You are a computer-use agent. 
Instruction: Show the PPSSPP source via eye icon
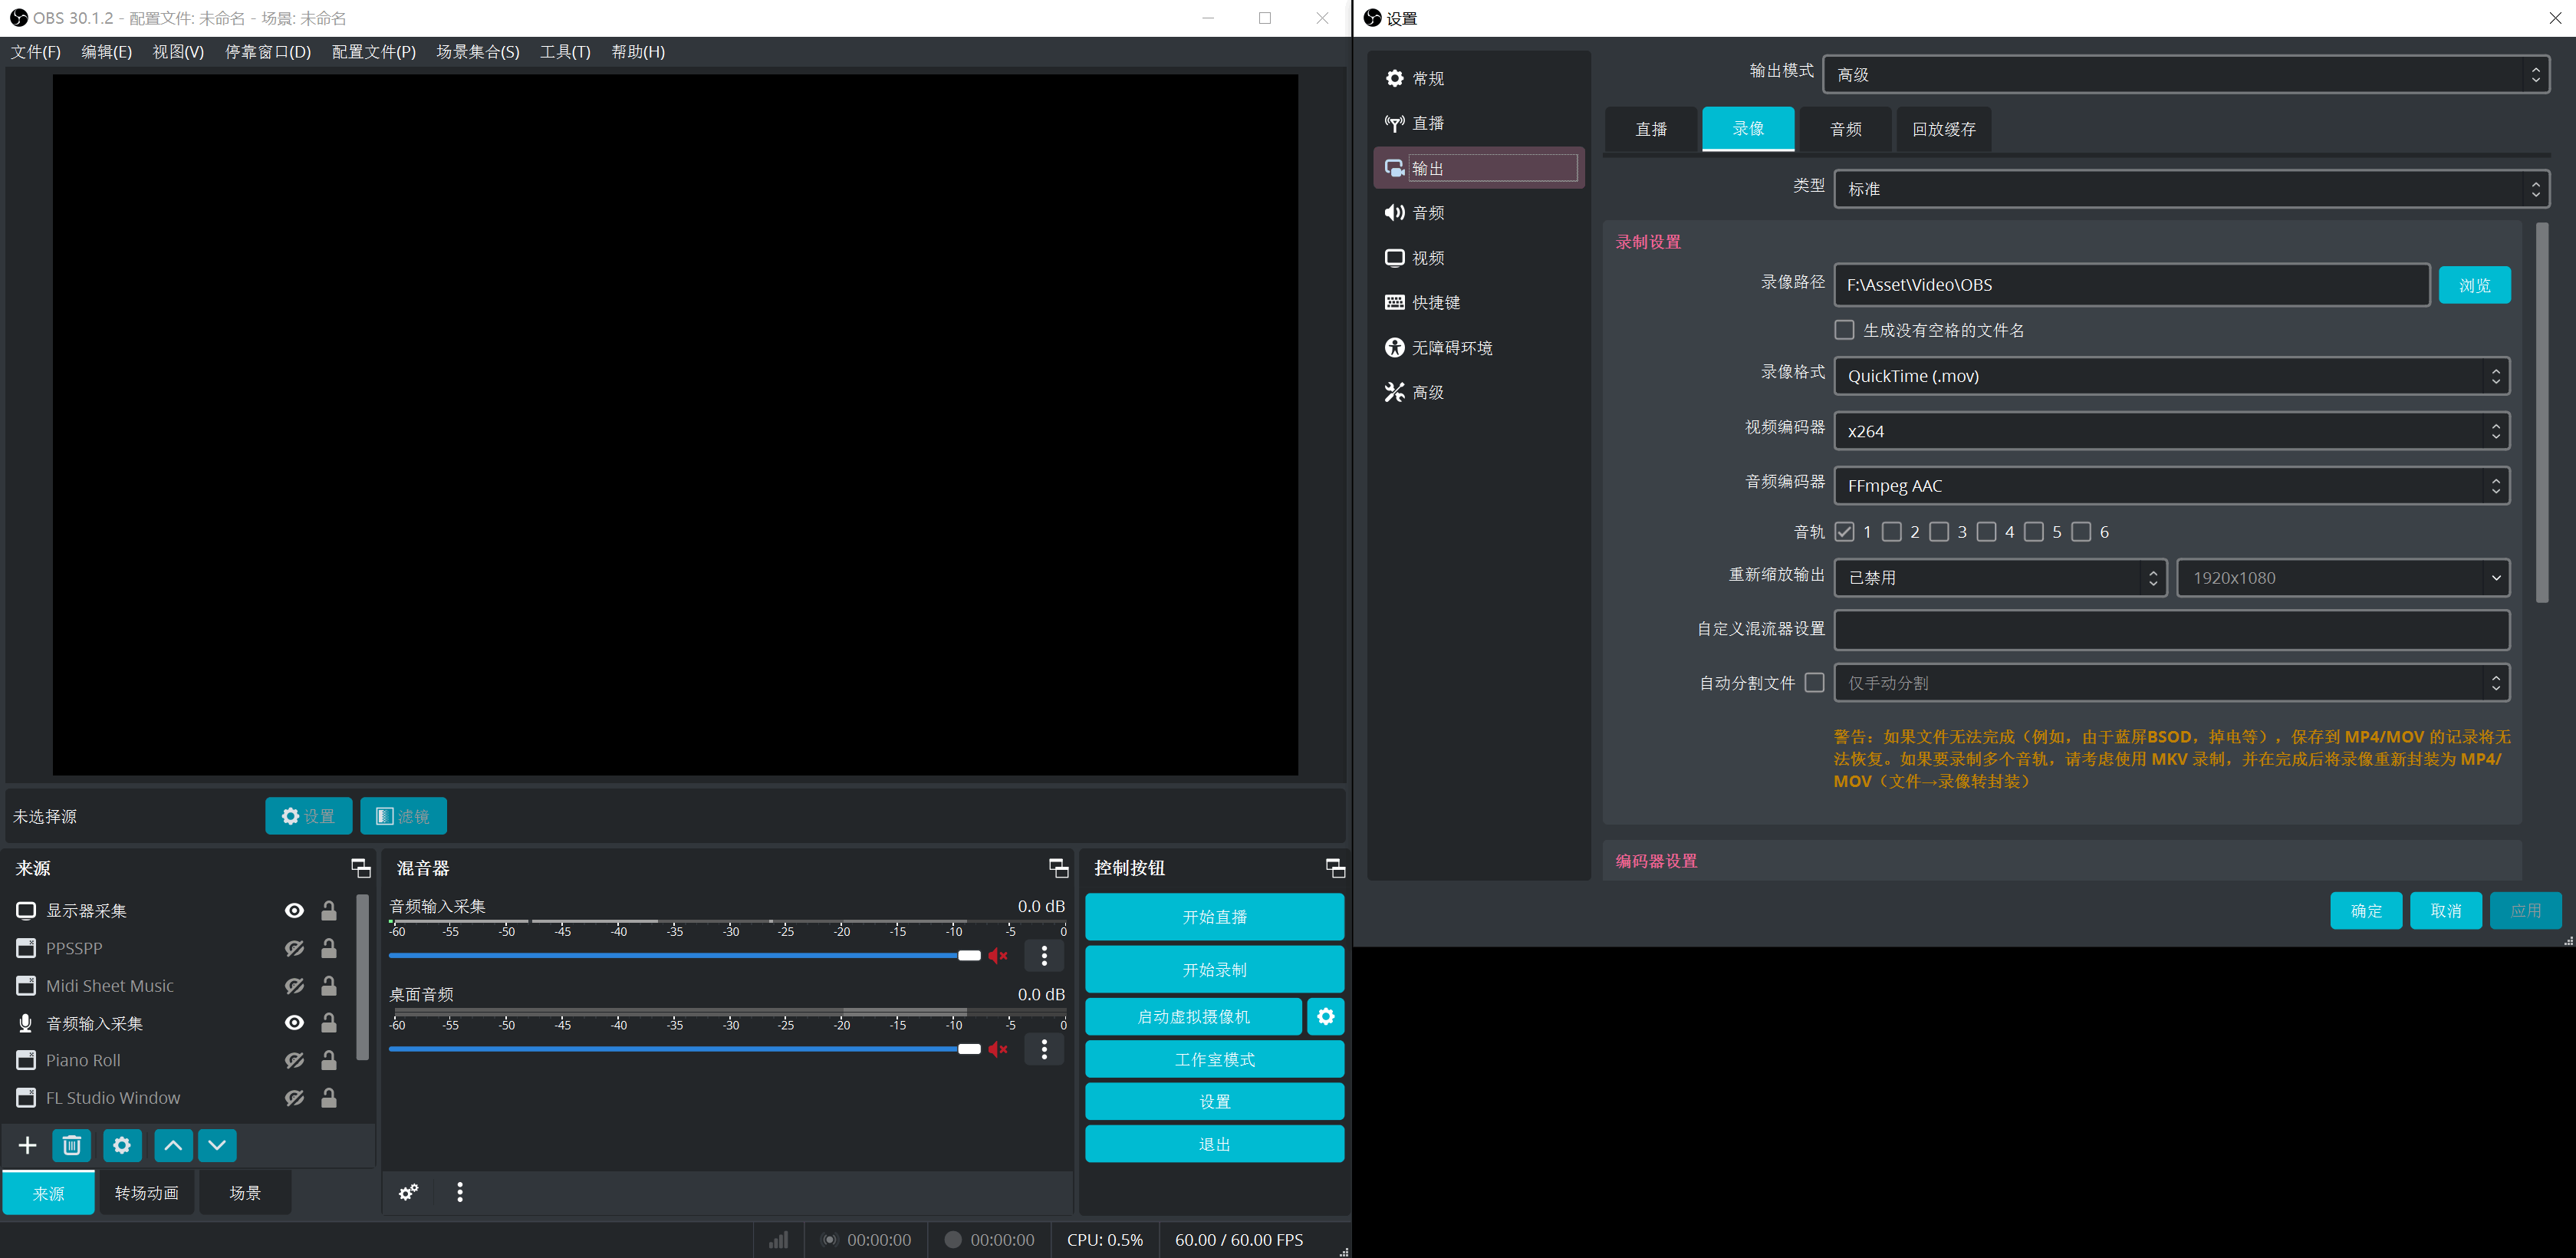tap(294, 948)
